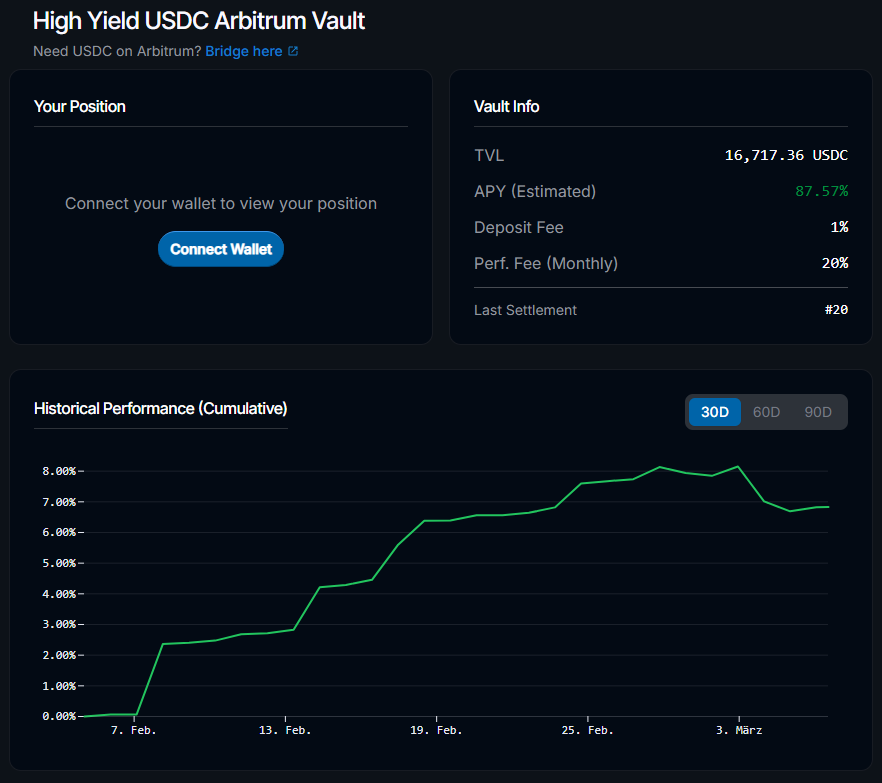This screenshot has width=882, height=783.
Task: Click the connect your wallet prompt text
Action: pyautogui.click(x=220, y=204)
